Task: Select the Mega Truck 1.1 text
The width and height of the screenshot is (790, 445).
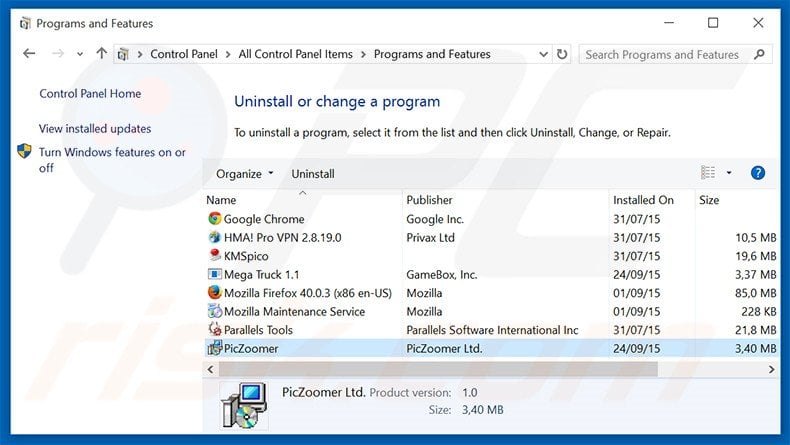Action: (261, 275)
